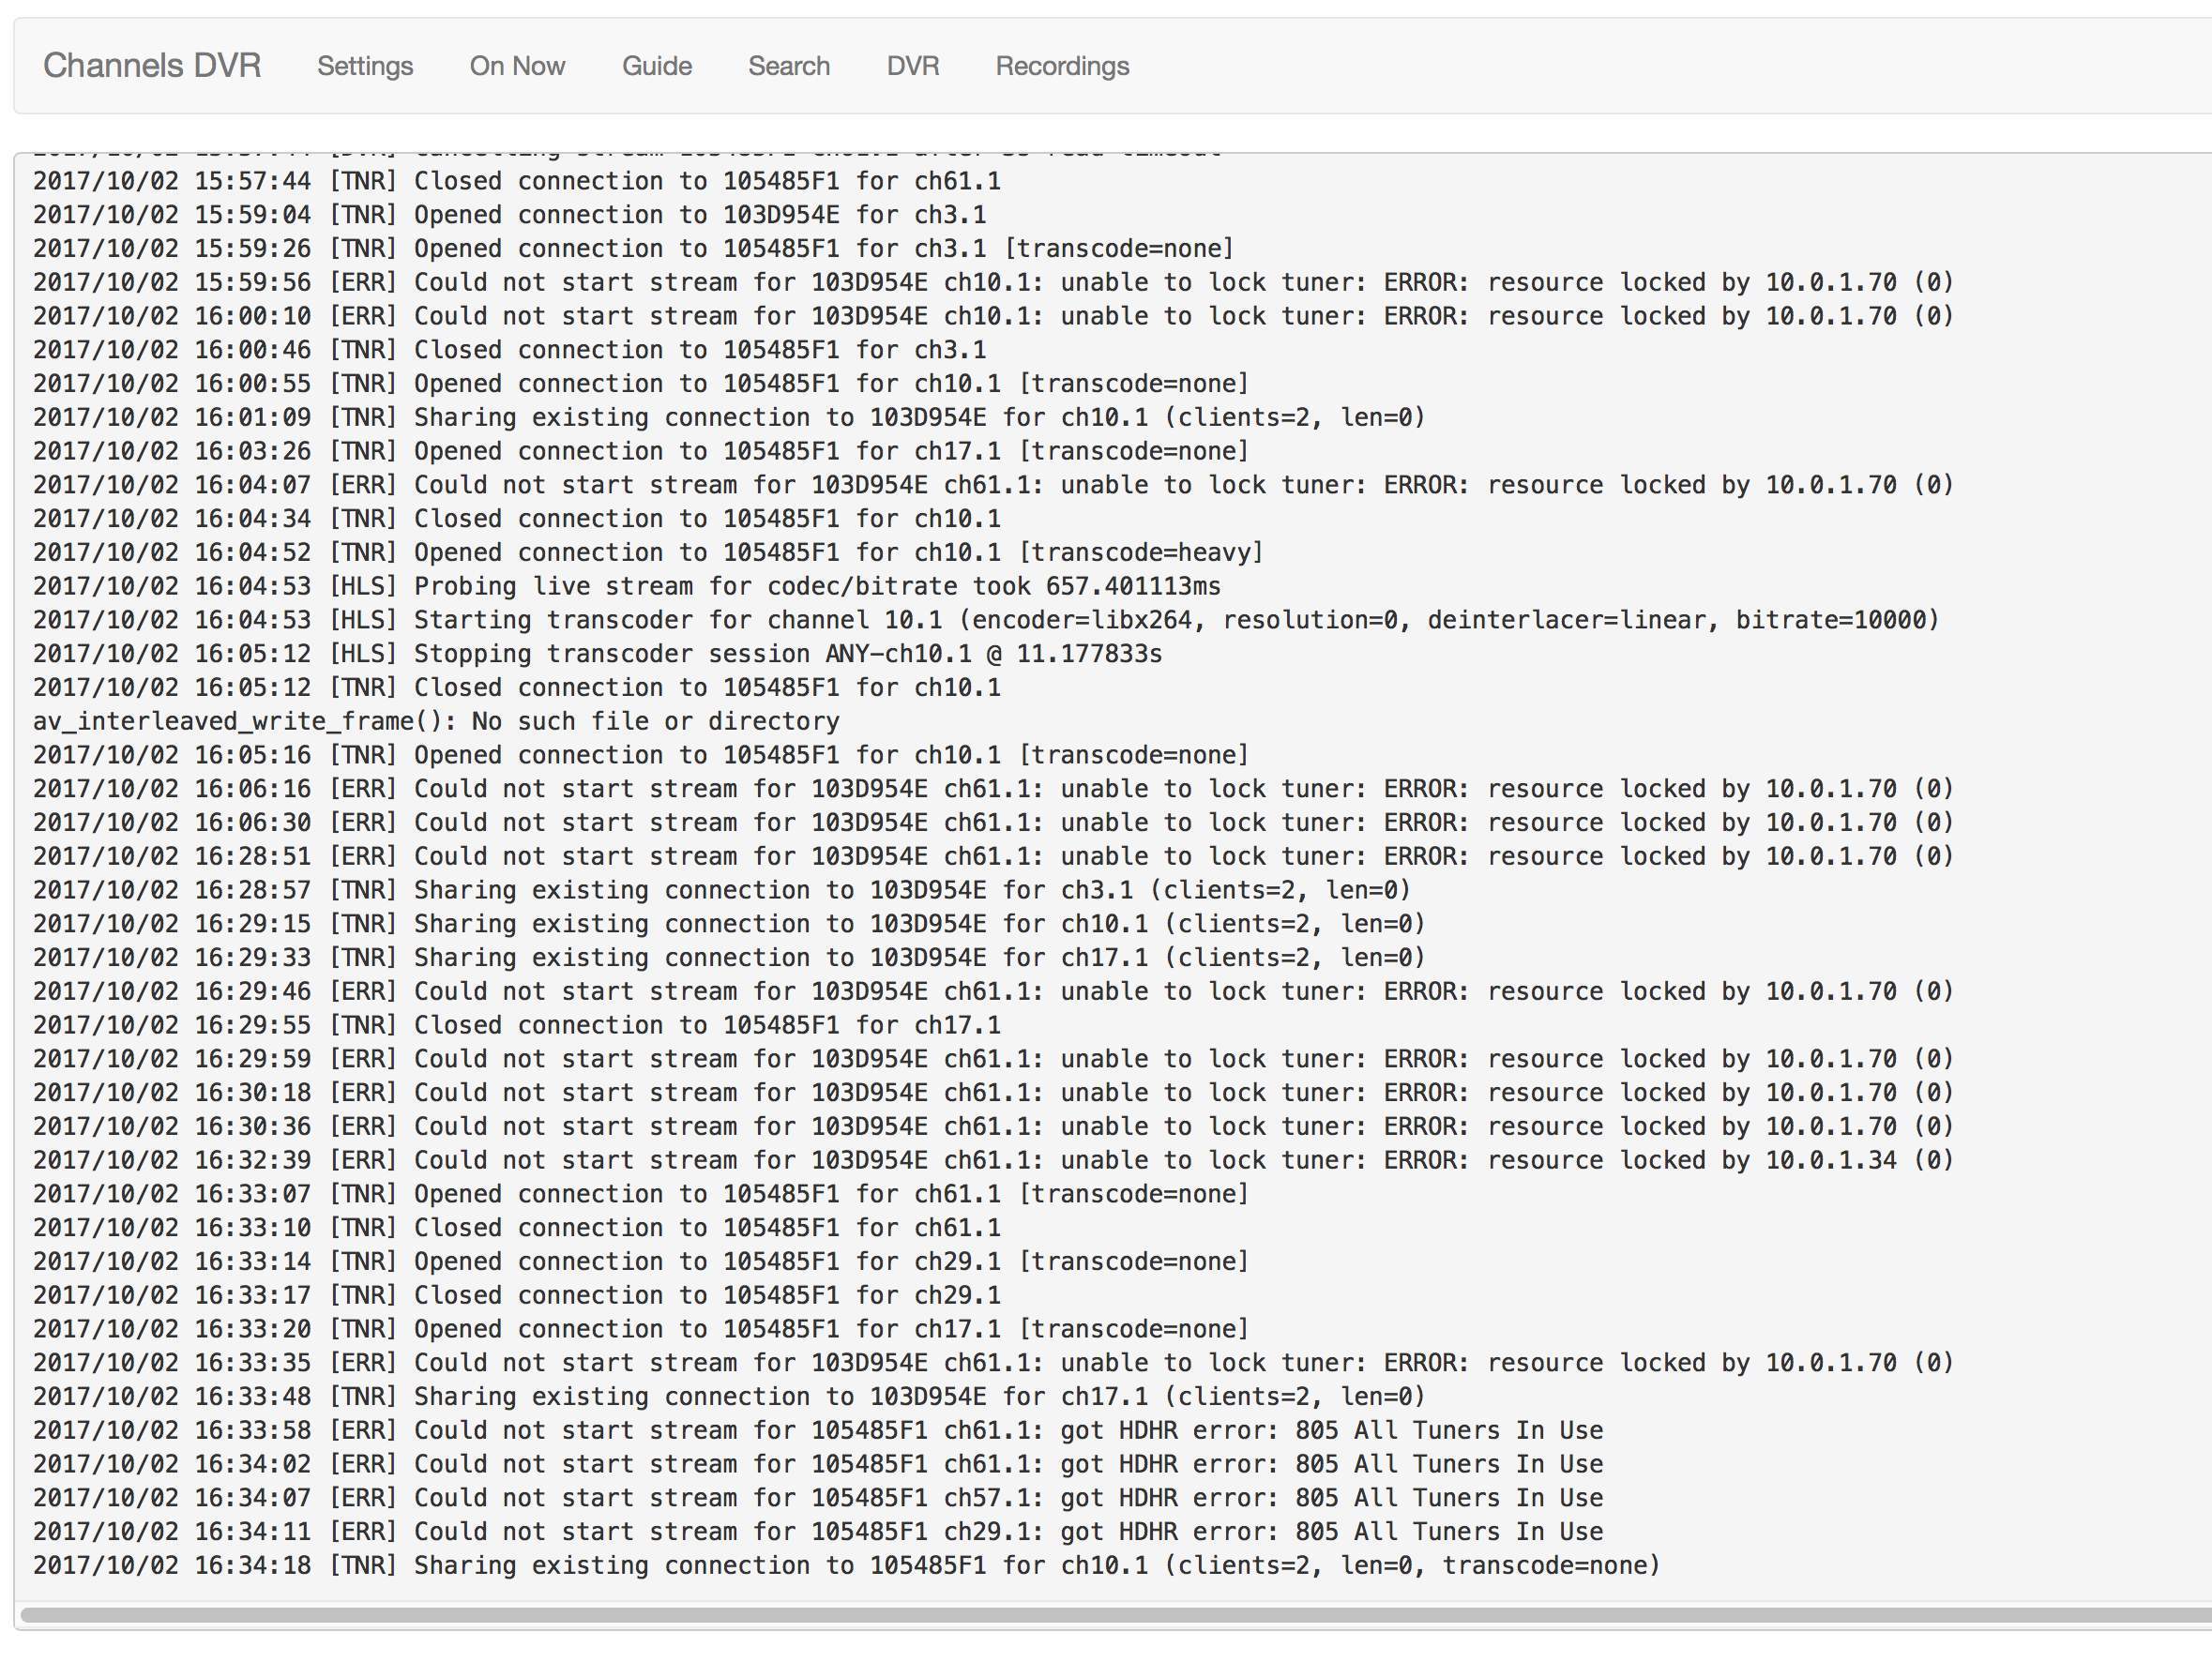Click the av_interleaved_write_frame() log line

[x=436, y=721]
